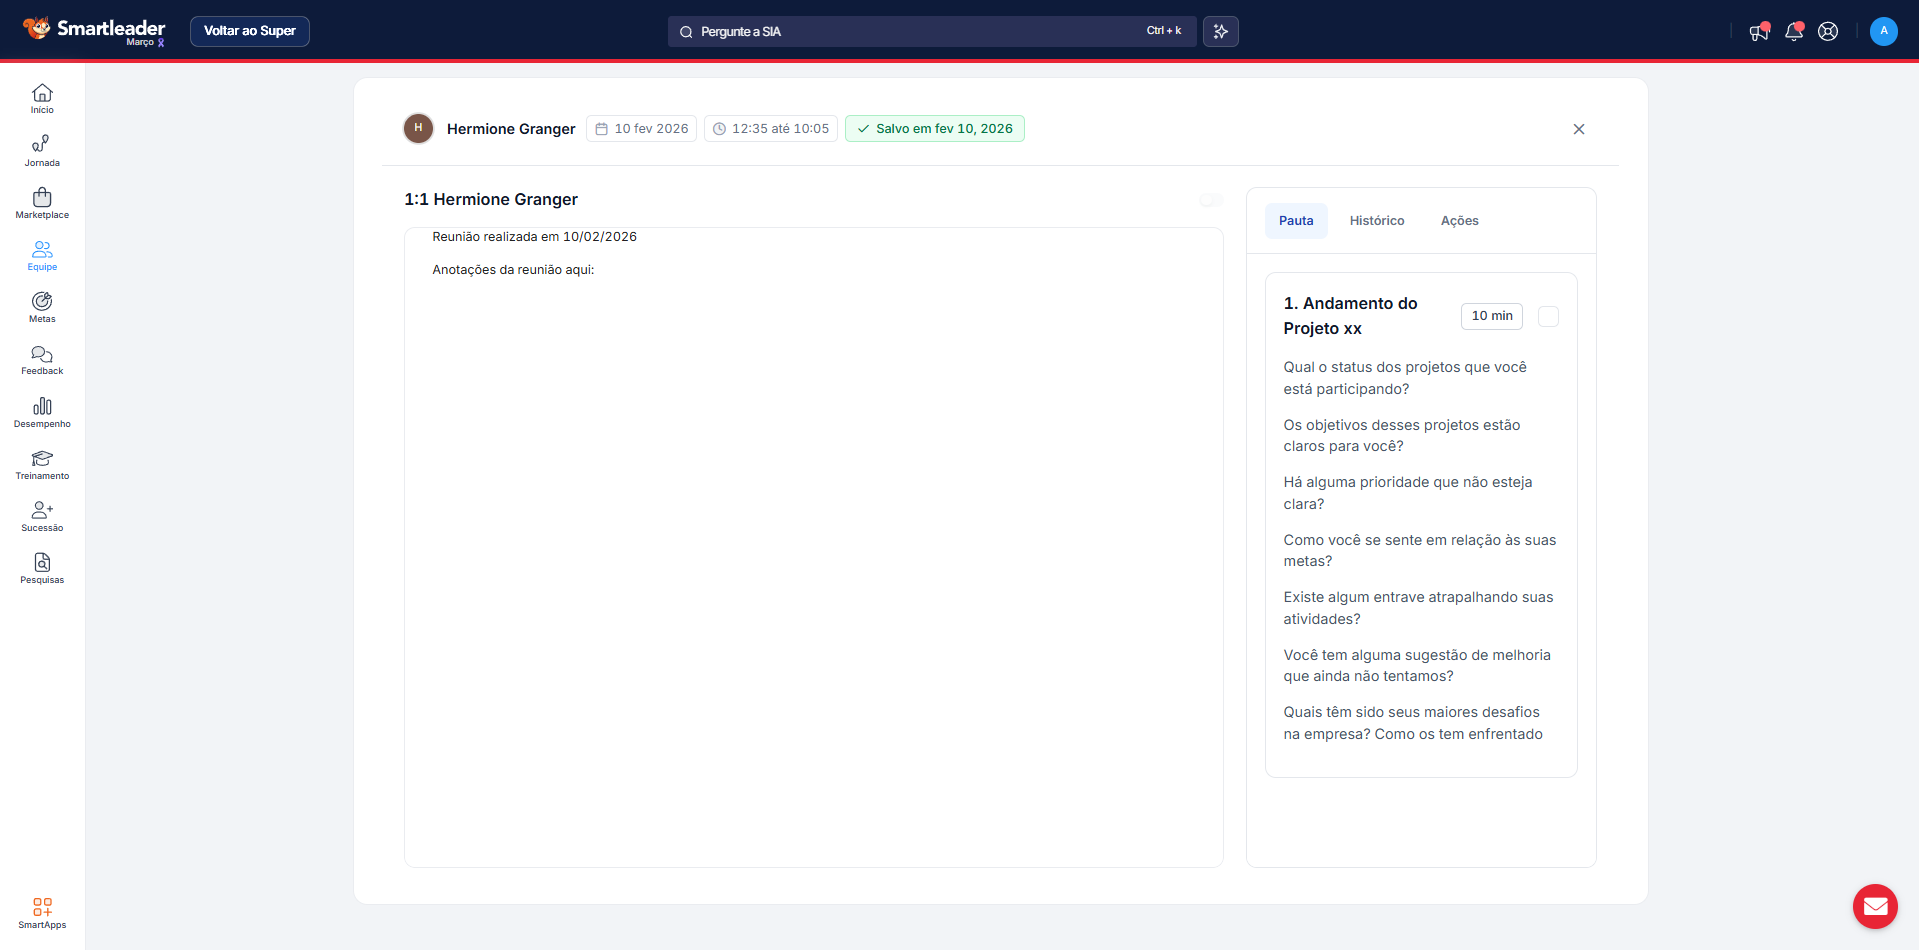Toggle the switch beside meeting title
The image size is (1919, 950).
(1210, 200)
